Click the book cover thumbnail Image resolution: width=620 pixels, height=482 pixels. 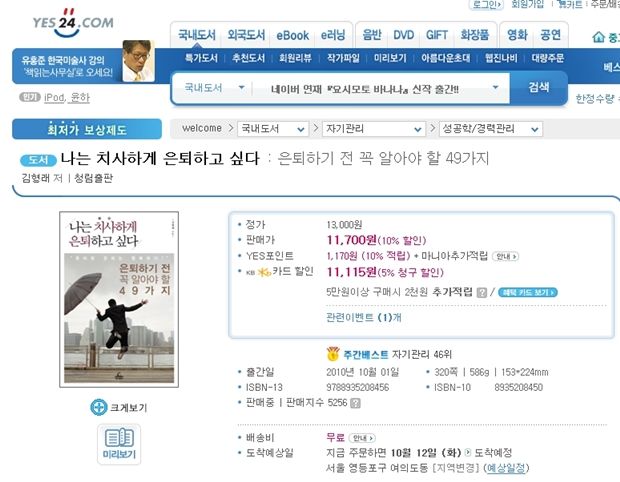point(119,299)
